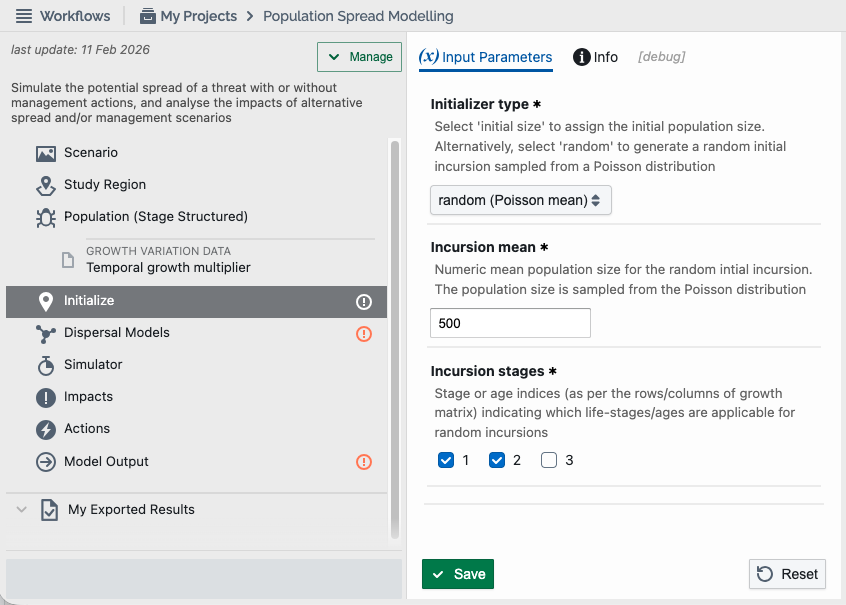Open the Workflows hamburger menu icon
846x605 pixels.
[x=24, y=16]
